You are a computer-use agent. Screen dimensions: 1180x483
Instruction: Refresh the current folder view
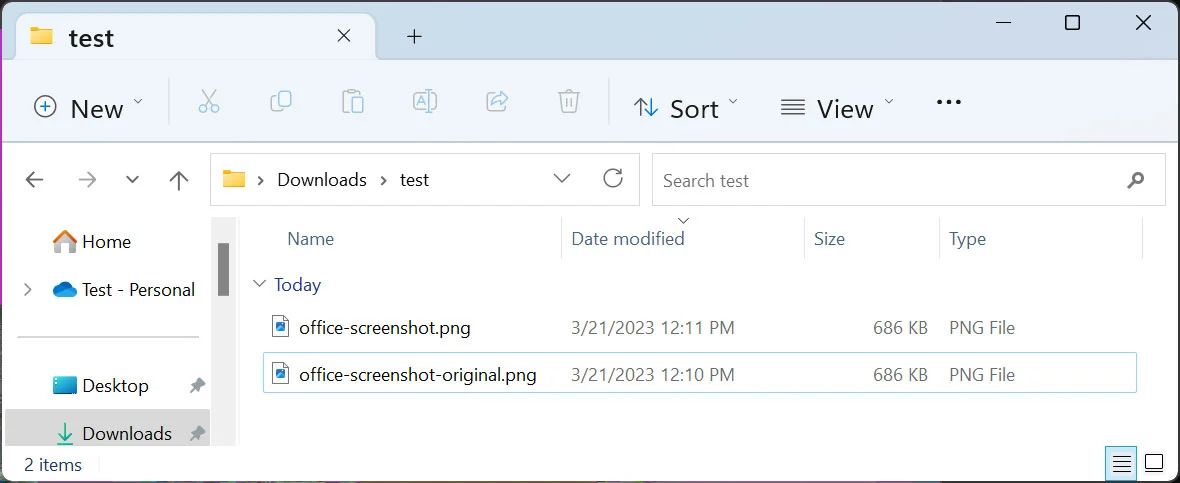[x=613, y=179]
